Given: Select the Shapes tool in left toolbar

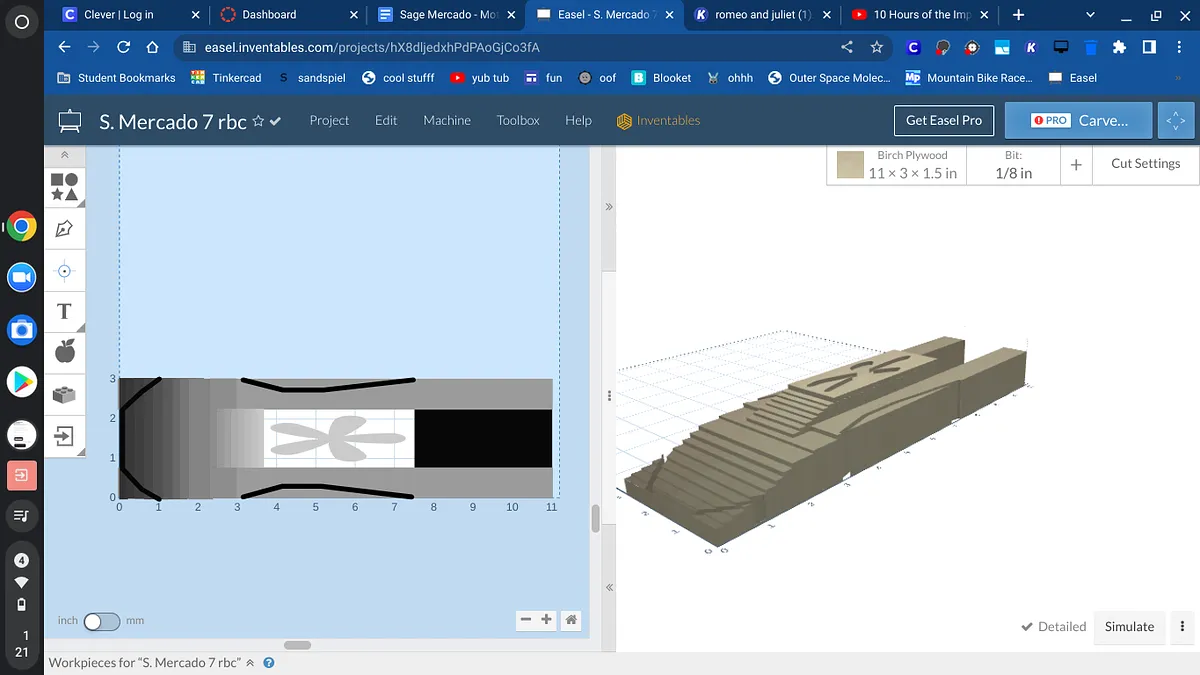Looking at the screenshot, I should (64, 187).
